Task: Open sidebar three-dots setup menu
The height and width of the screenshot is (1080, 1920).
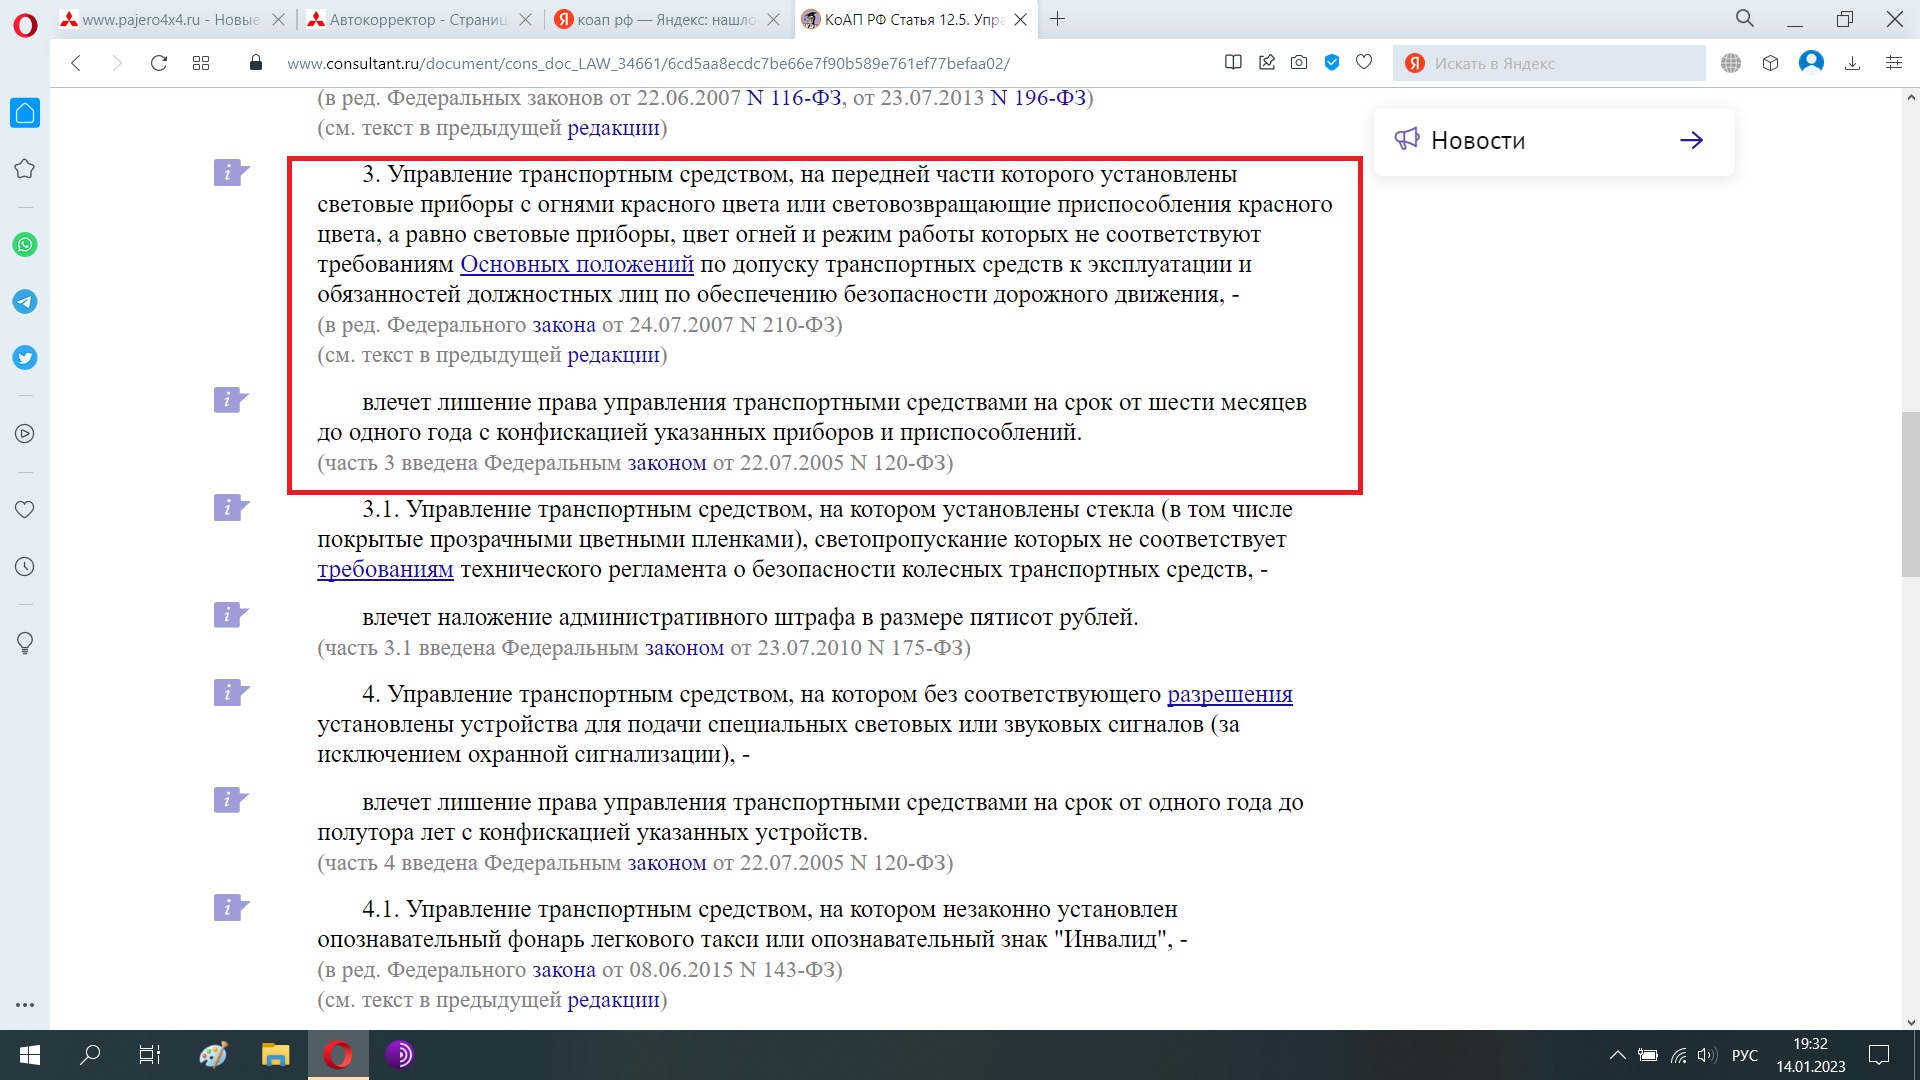Action: [x=25, y=1005]
